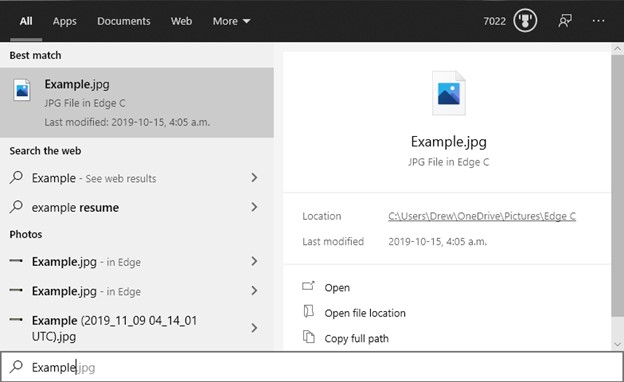Viewport: 624px width, 382px height.
Task: Open the C:\Users\Drew\OneDrive\Pictures\Edge C location link
Action: tap(482, 216)
